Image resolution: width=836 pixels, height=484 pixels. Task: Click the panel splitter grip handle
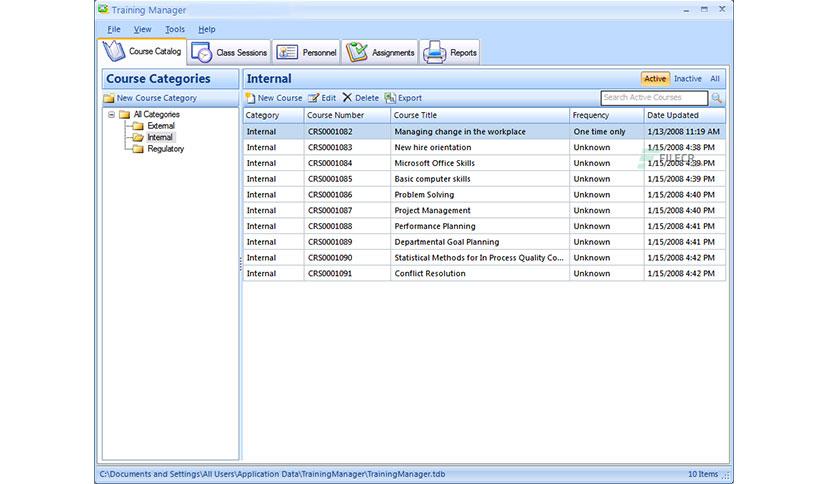(241, 264)
